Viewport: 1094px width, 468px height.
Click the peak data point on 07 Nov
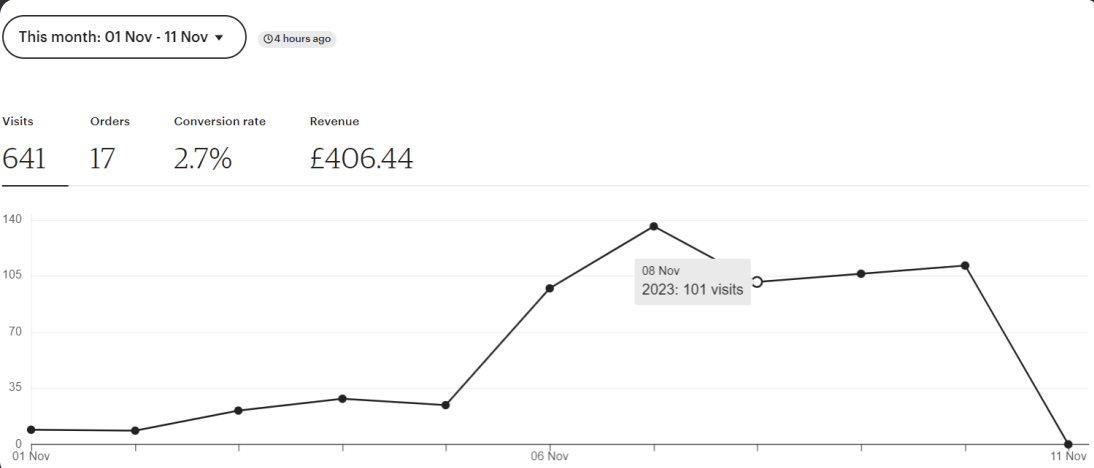[x=654, y=226]
